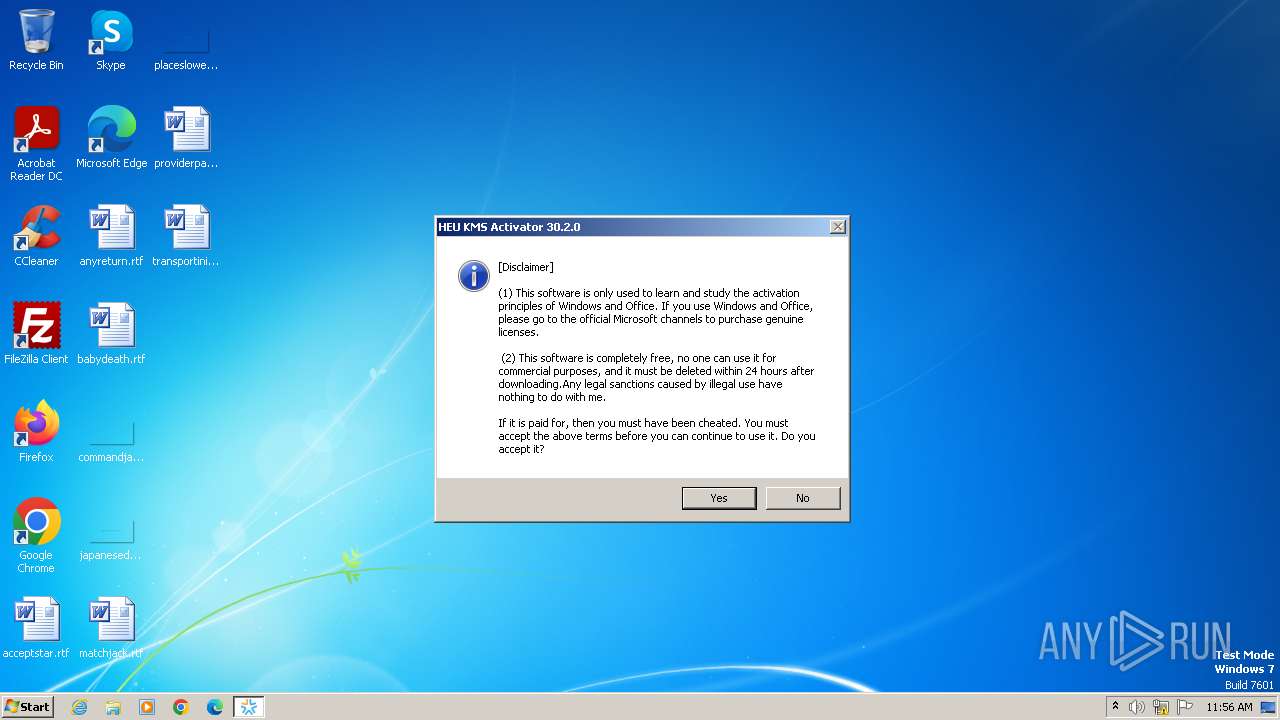Close the HEU KMS Activator dialog
Screen dimensions: 1280x720
click(838, 227)
